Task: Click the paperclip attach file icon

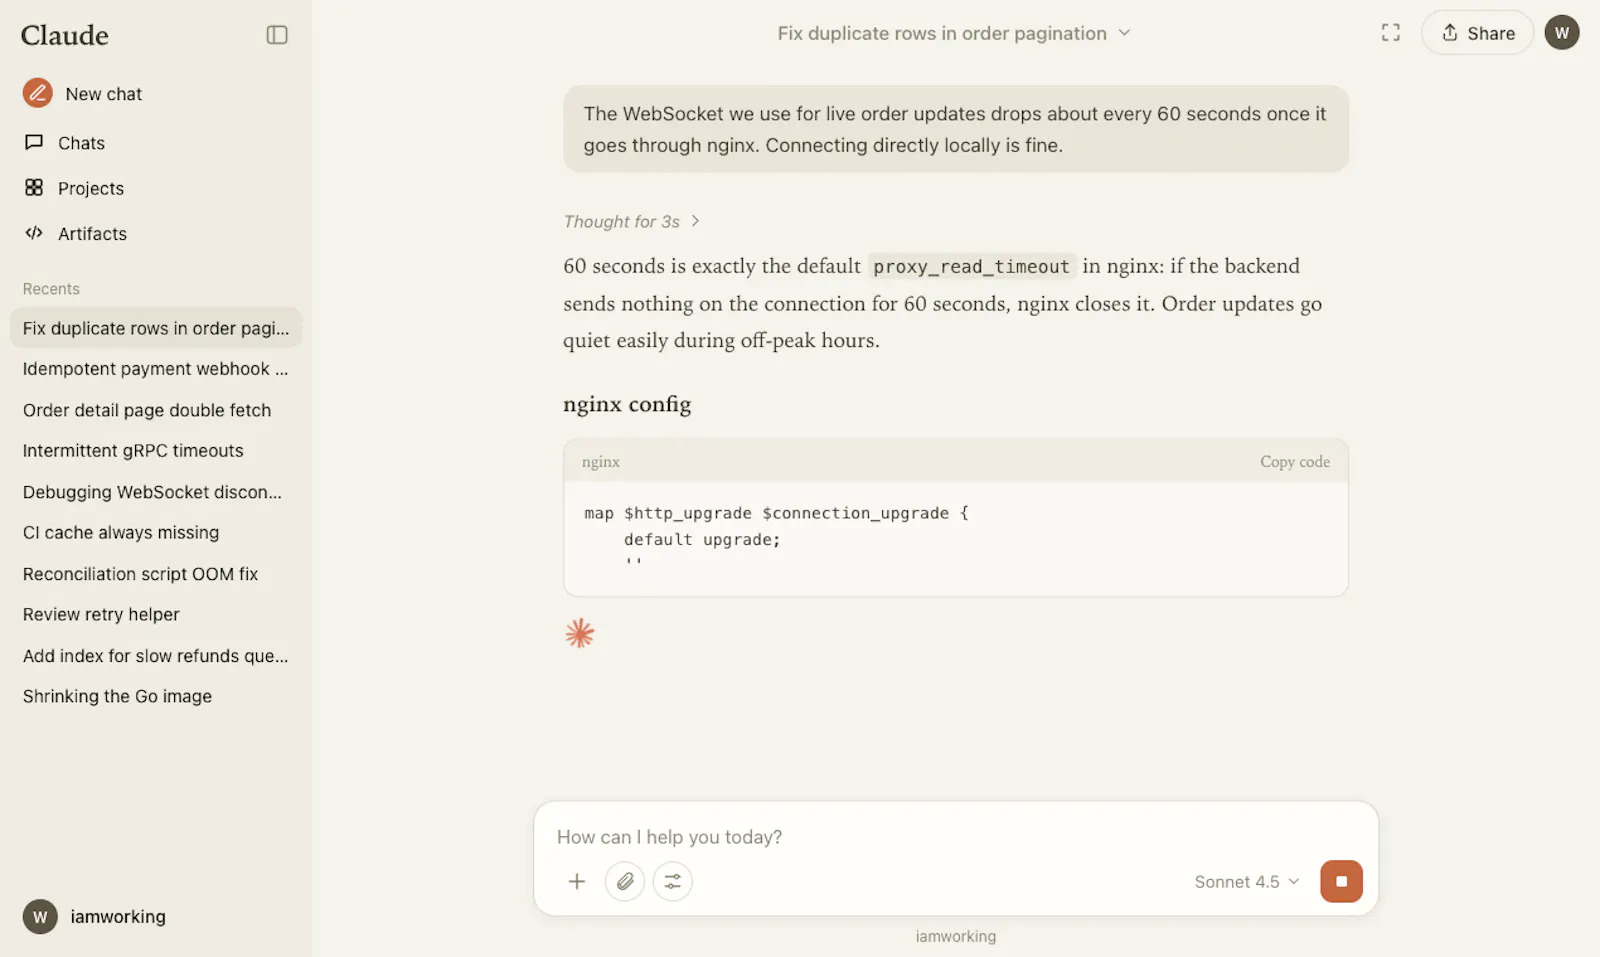Action: 625,881
